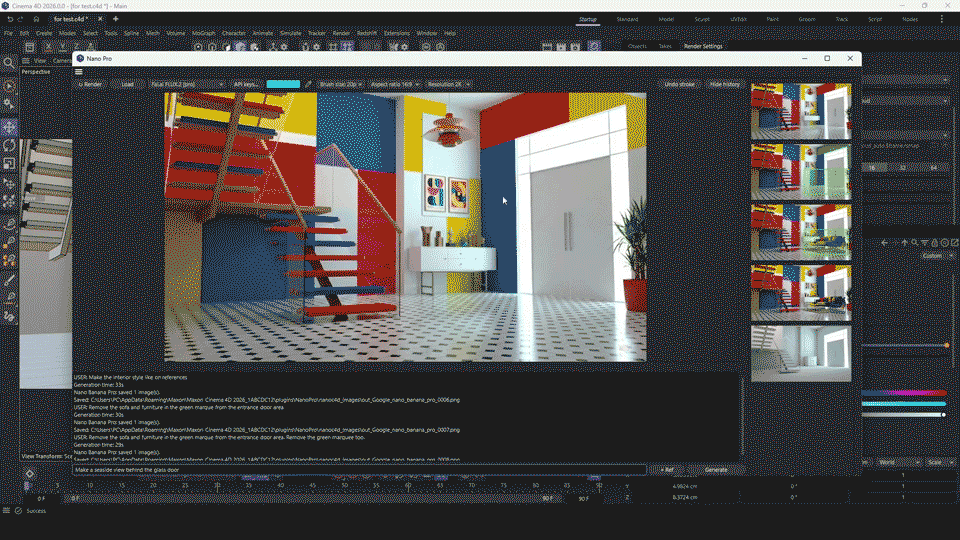Click the Undo stroke button
The width and height of the screenshot is (960, 540).
(679, 84)
